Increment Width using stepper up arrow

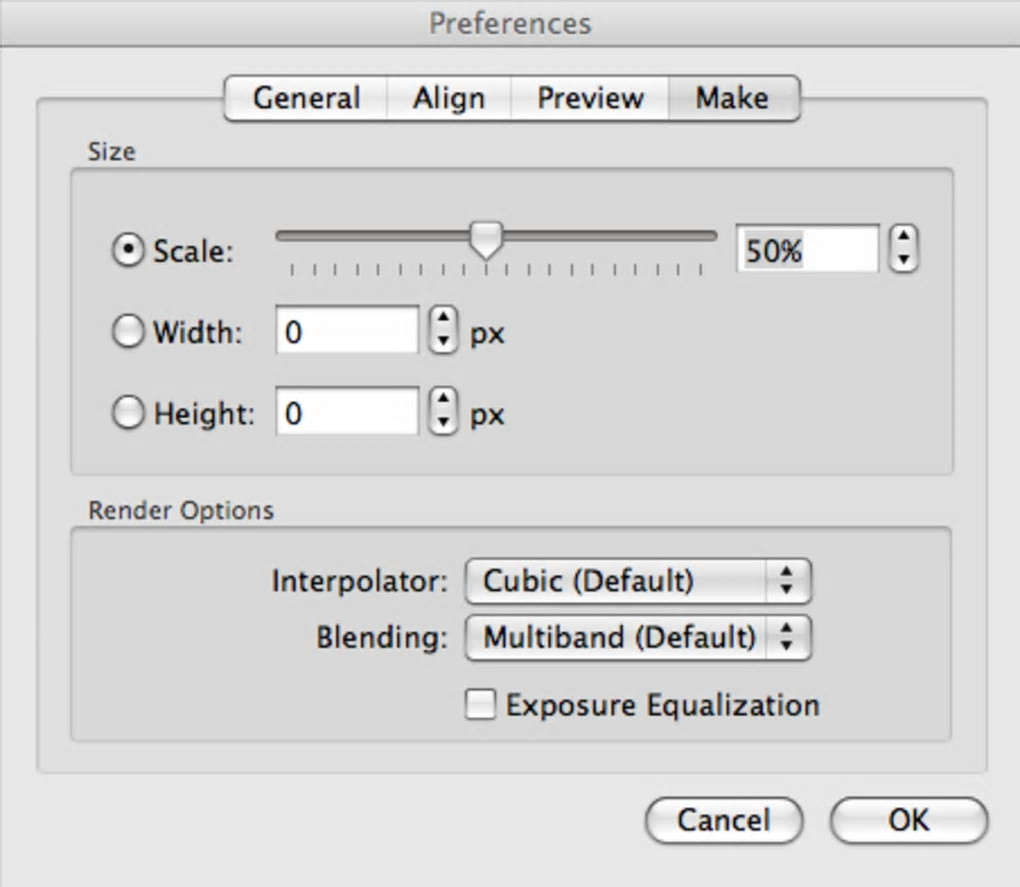click(442, 321)
